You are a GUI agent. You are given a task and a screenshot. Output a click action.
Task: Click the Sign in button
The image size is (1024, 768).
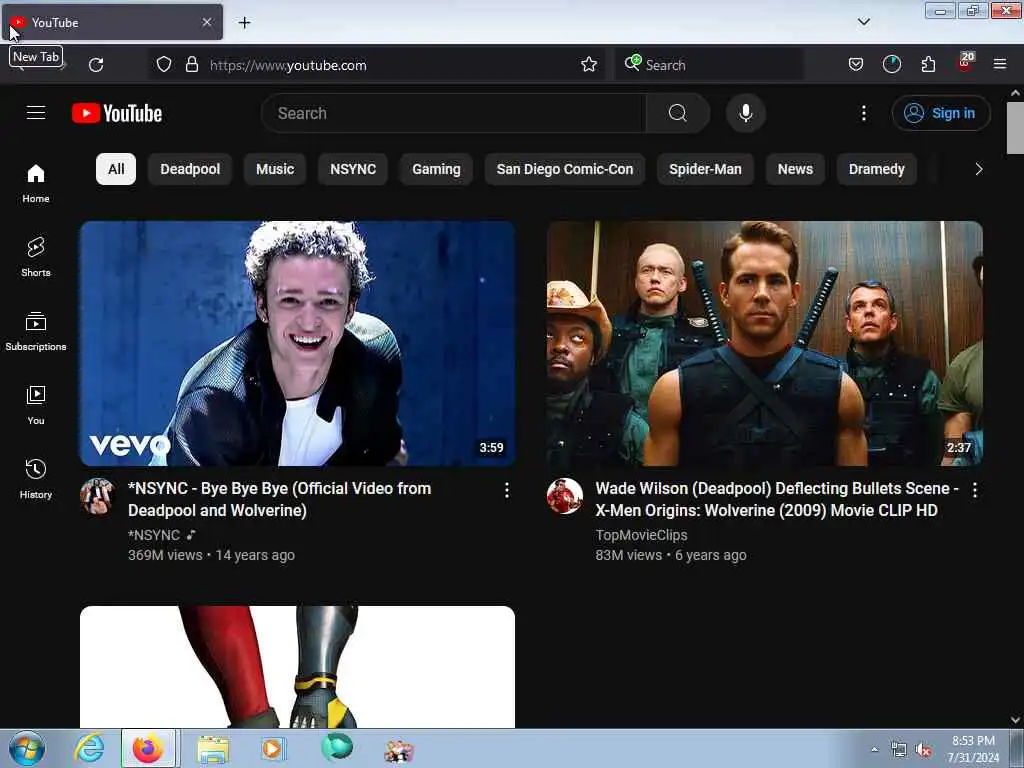[x=941, y=113]
